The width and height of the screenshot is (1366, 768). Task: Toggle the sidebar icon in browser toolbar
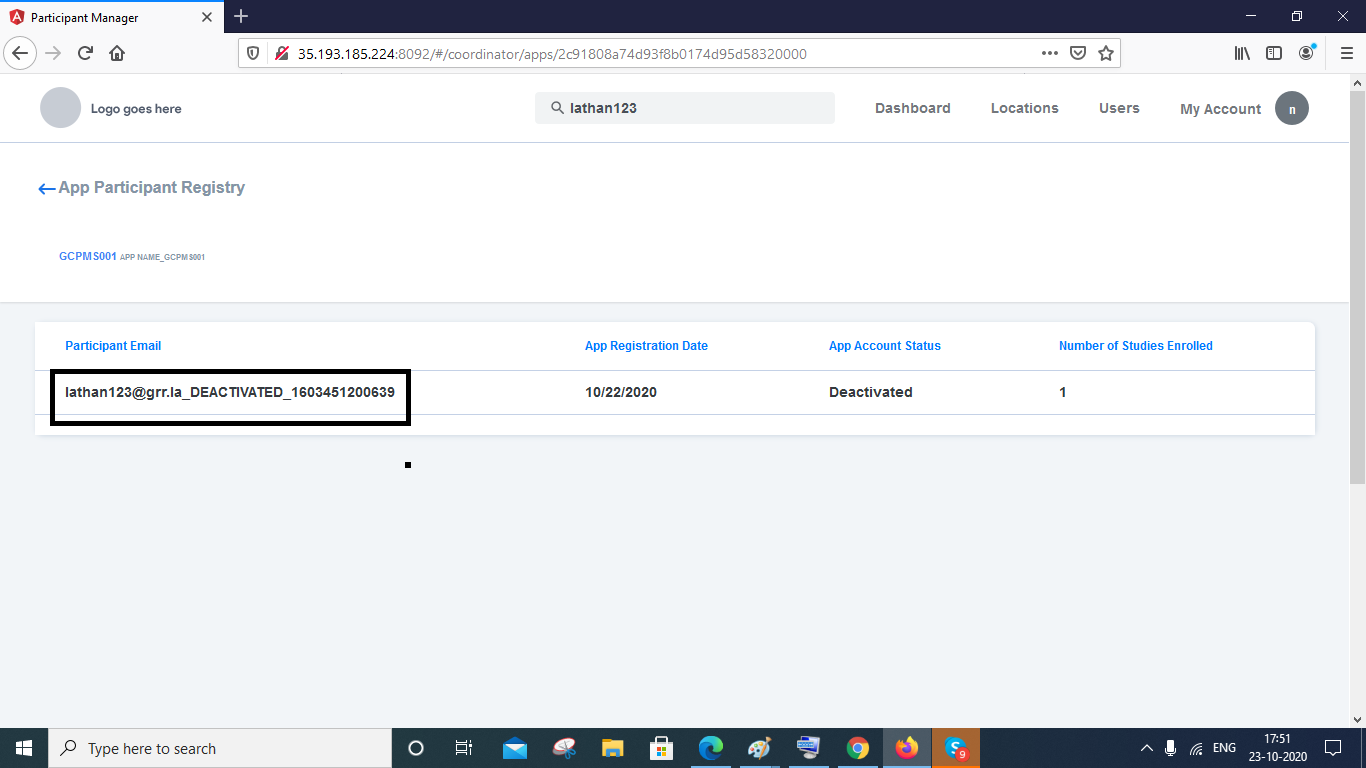1274,53
